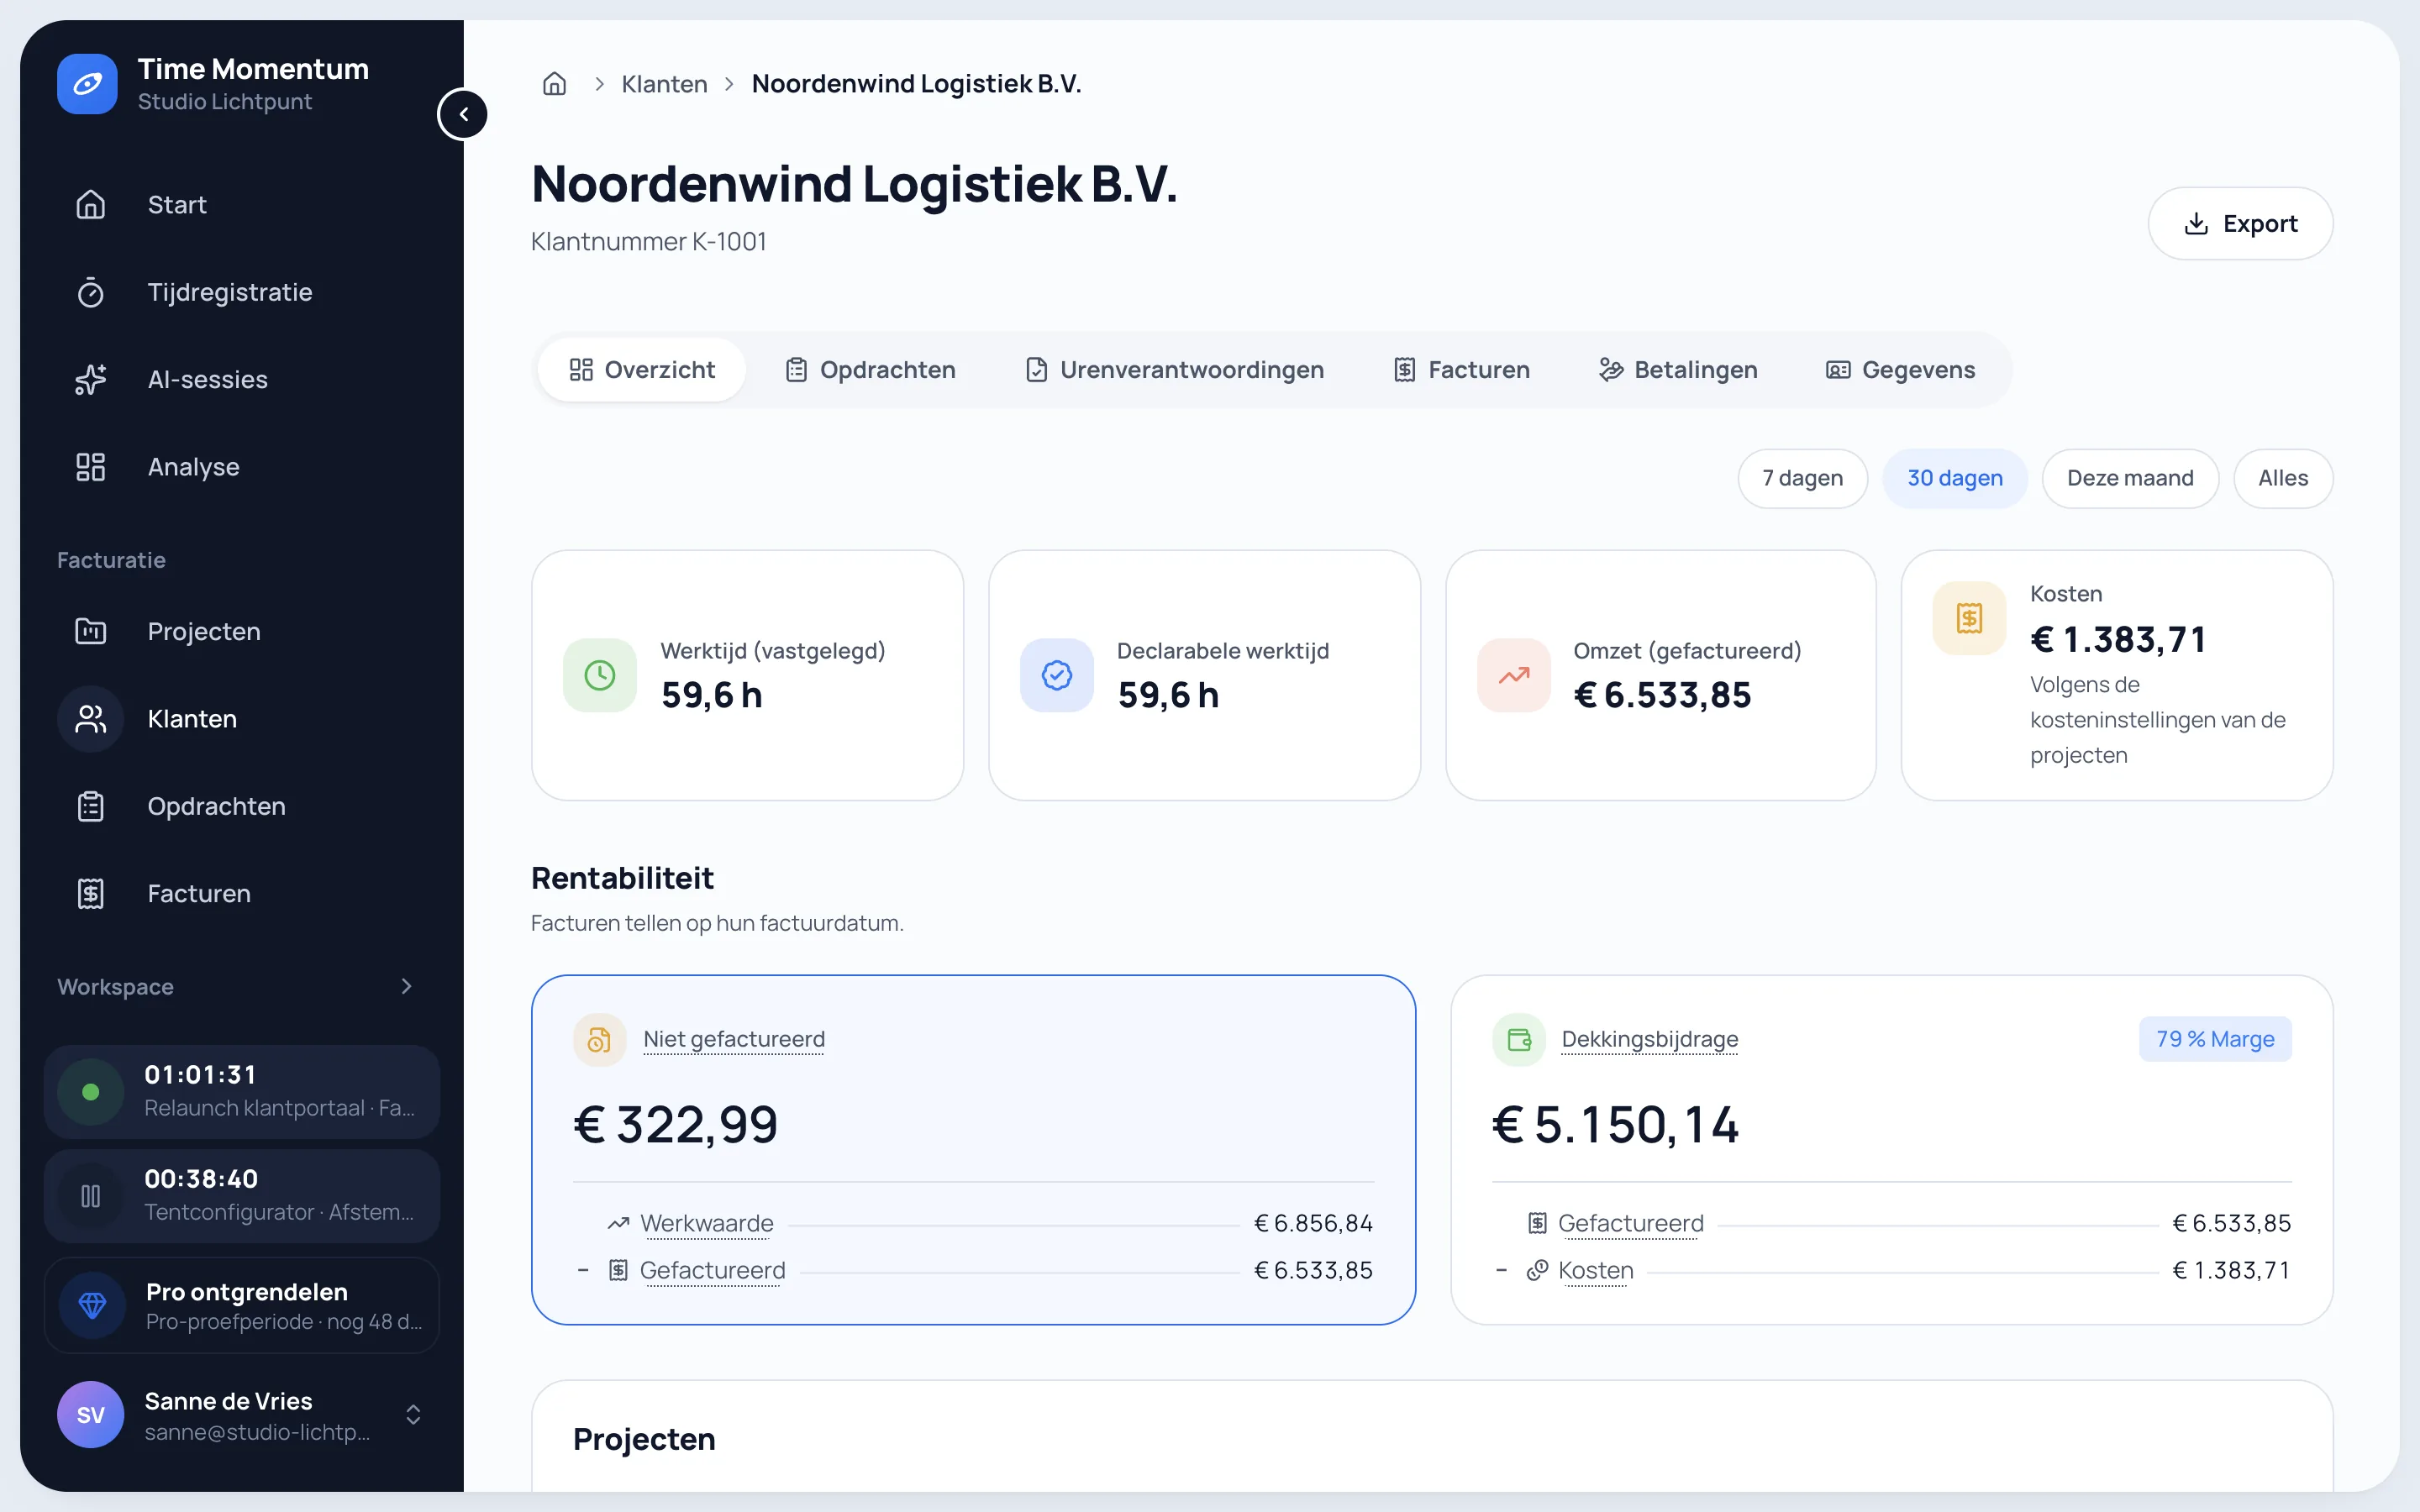2420x1512 pixels.
Task: Click the Werkwaarde row label
Action: 706,1224
